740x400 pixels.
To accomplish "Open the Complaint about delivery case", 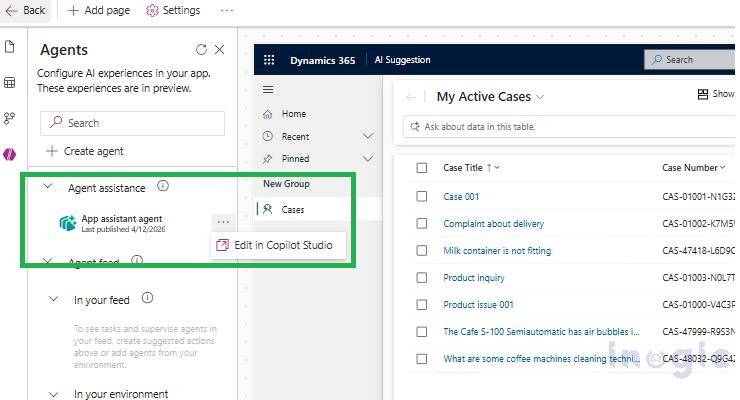I will (494, 224).
